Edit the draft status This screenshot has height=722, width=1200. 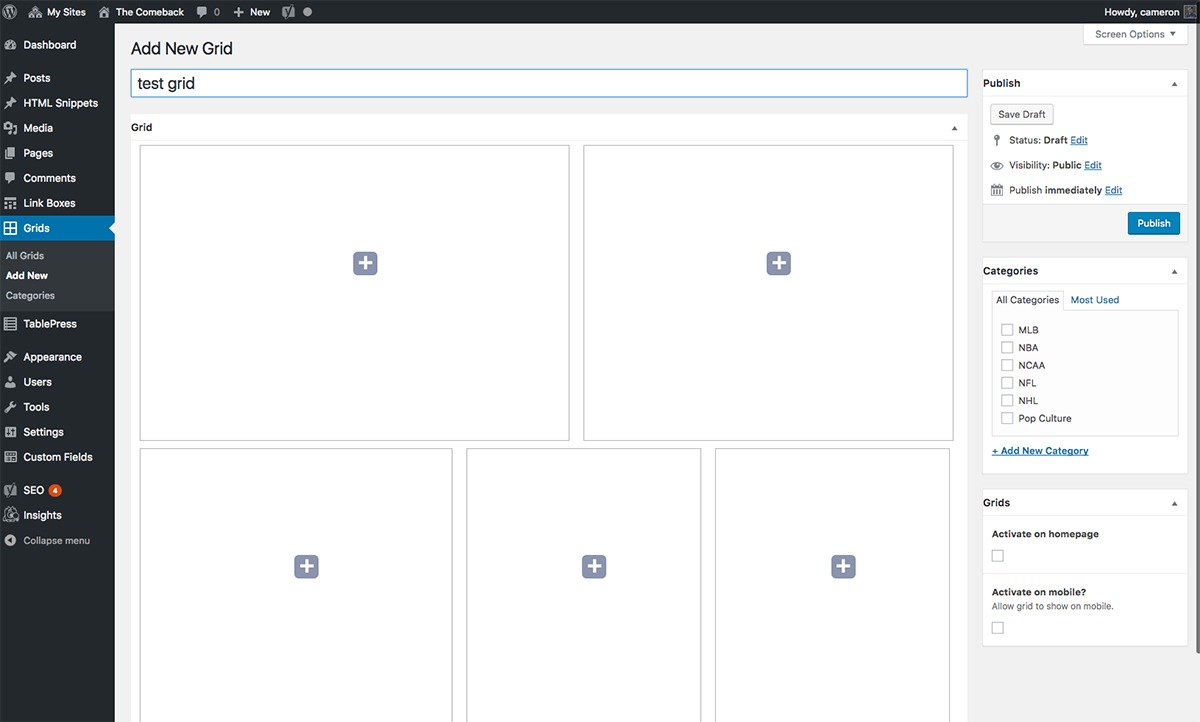pos(1079,141)
